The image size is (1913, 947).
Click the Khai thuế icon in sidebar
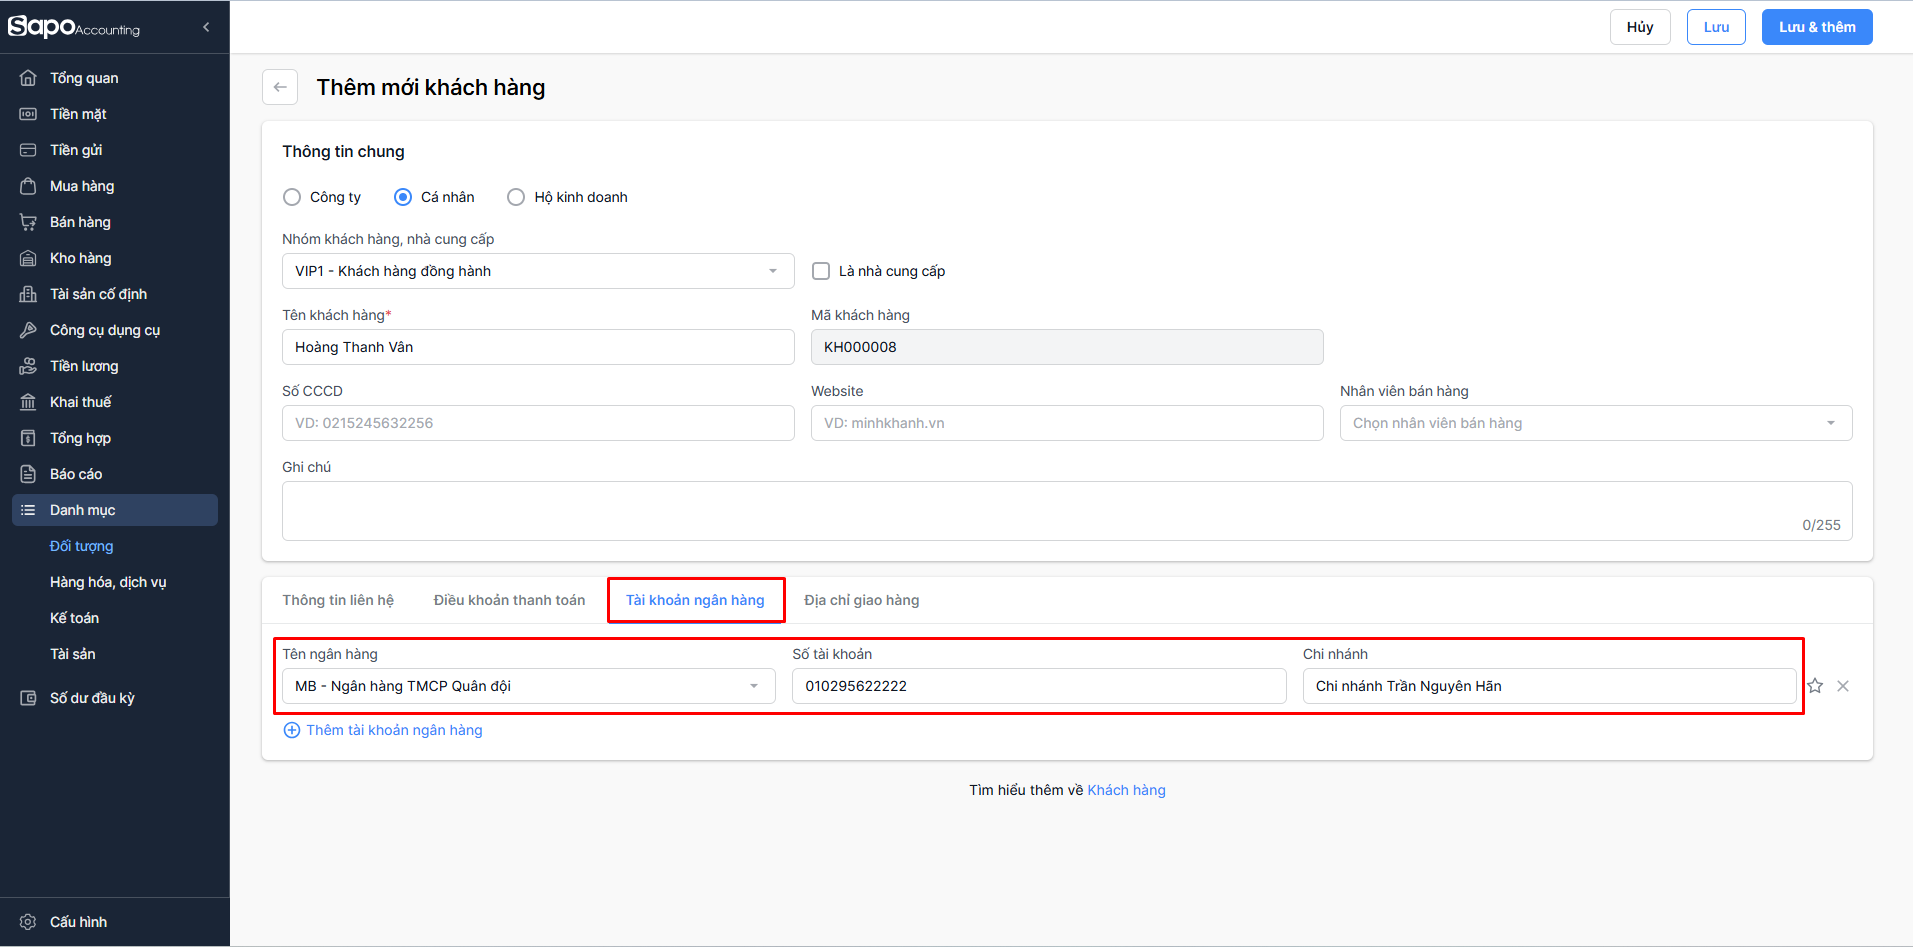(28, 402)
